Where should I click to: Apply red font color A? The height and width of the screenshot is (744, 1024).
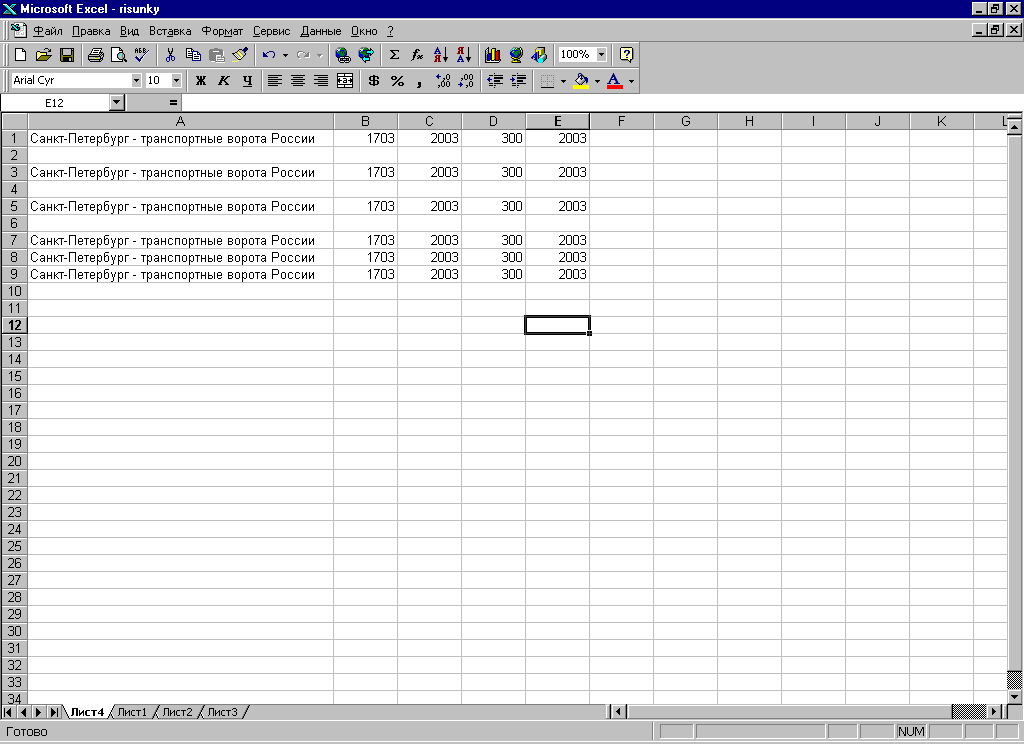(x=615, y=81)
